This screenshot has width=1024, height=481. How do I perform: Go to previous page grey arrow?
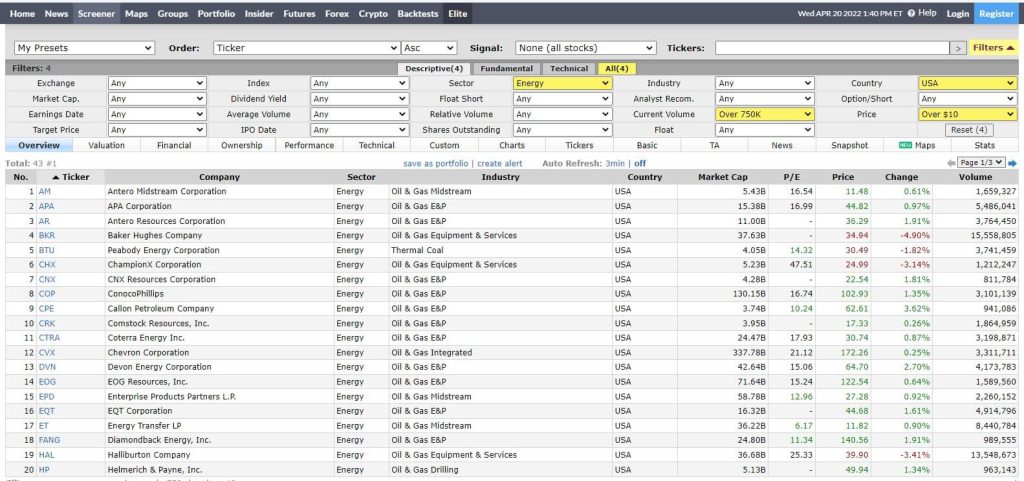[951, 163]
